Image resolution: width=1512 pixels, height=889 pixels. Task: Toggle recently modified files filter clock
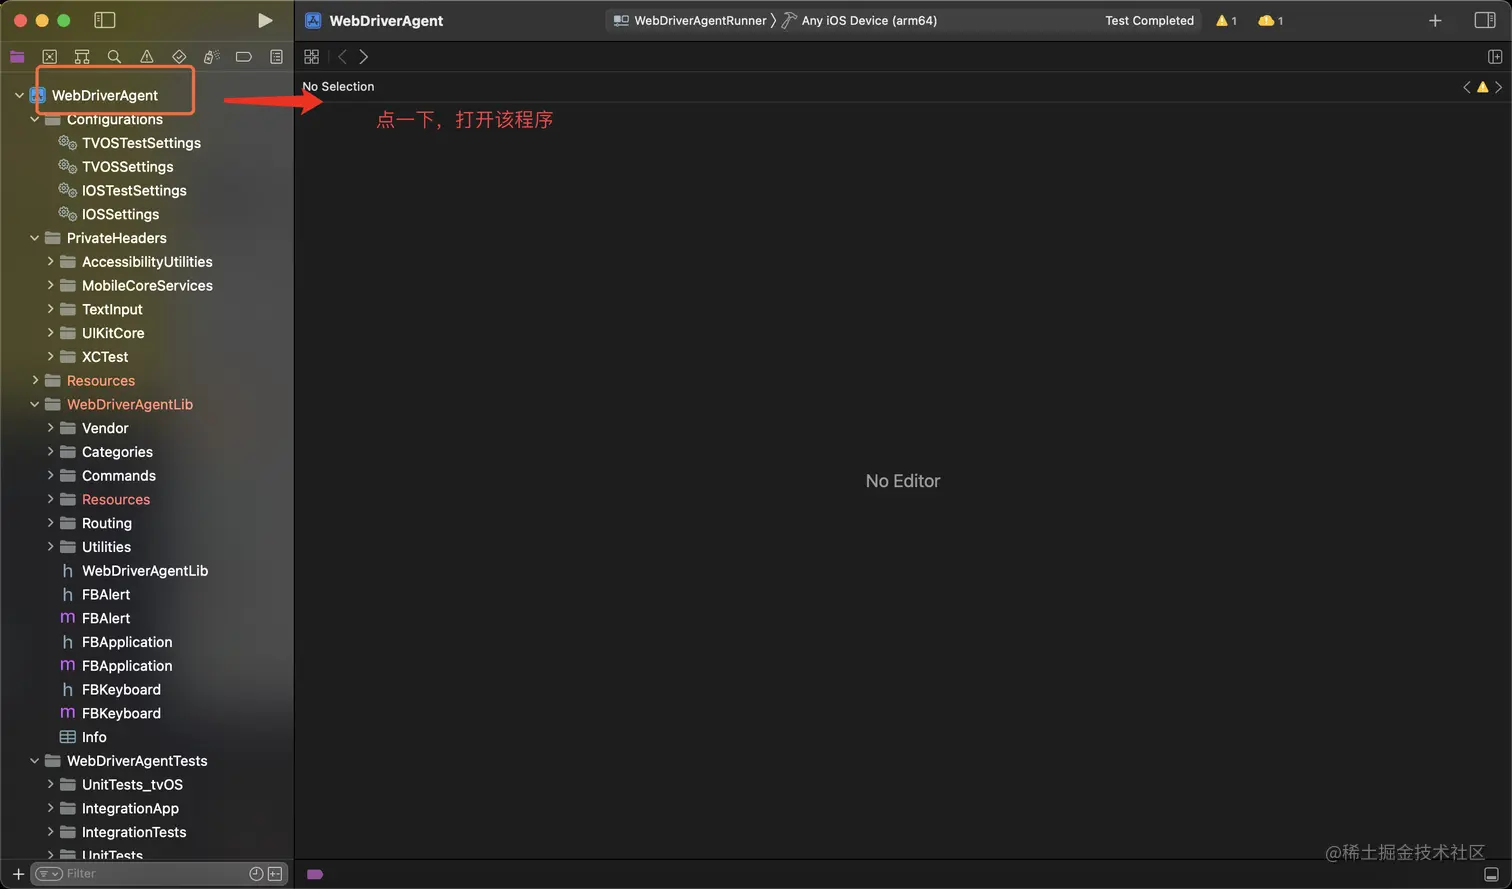(256, 874)
